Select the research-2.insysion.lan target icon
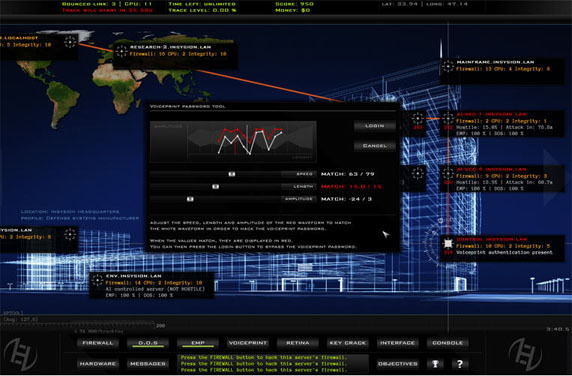Screen dimensions: 572x376 121,51
